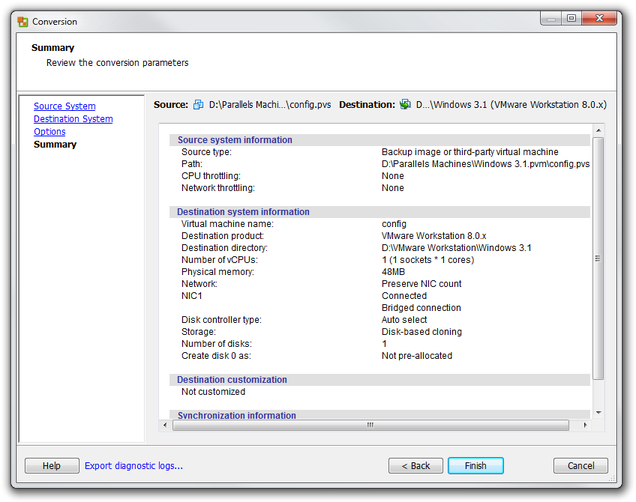The image size is (636, 502).
Task: Click the destination directory value
Action: click(x=456, y=248)
